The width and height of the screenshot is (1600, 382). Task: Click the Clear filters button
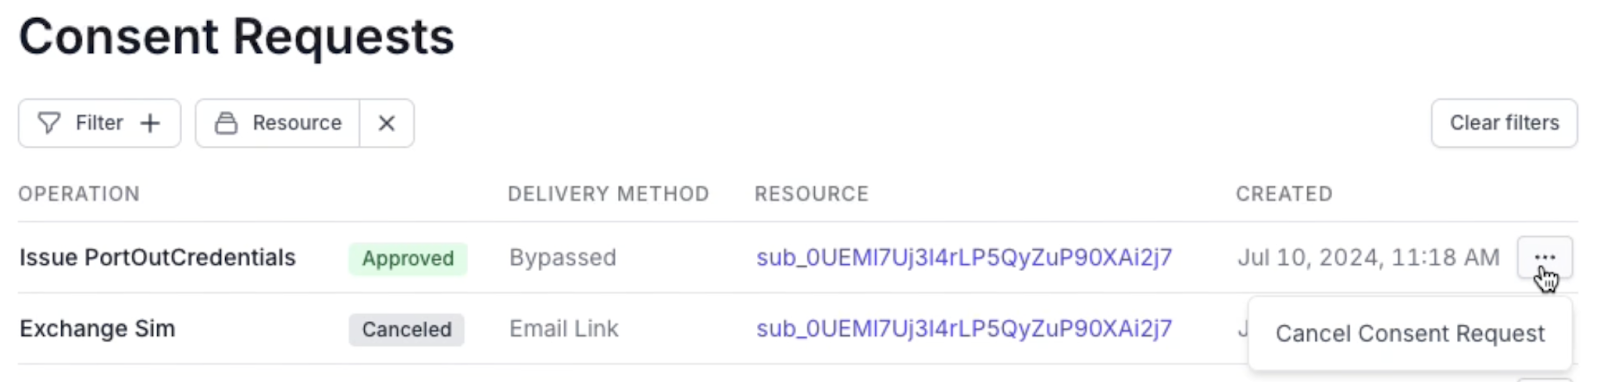(1504, 123)
